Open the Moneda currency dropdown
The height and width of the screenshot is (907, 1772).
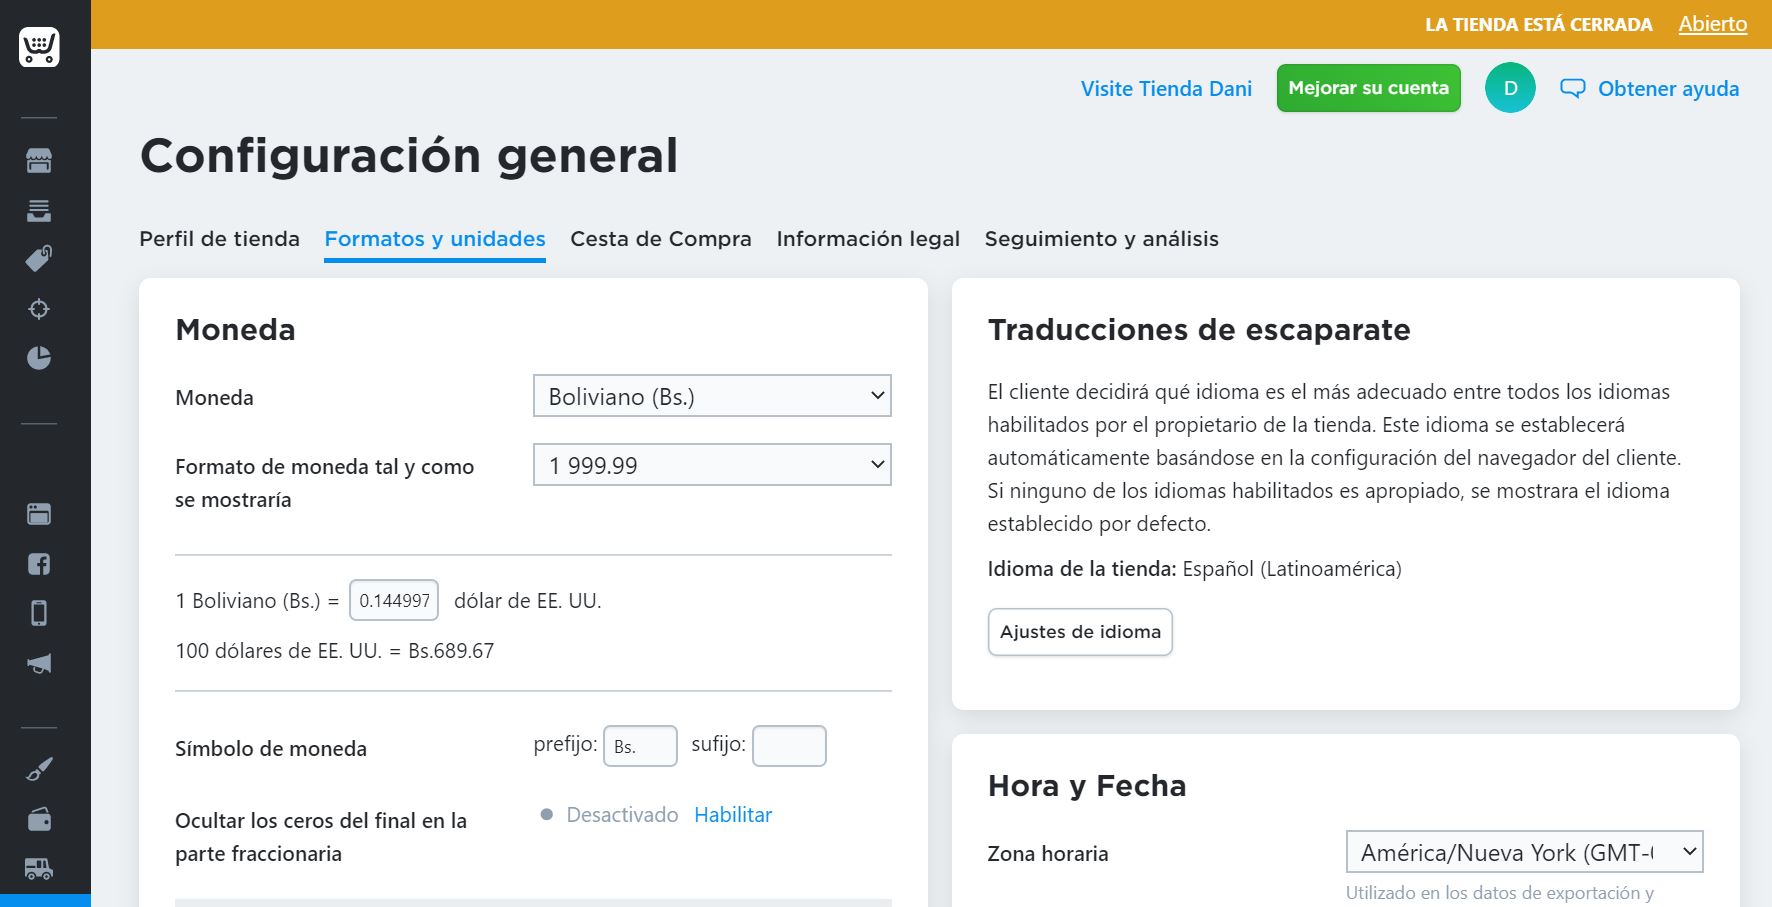click(x=712, y=396)
